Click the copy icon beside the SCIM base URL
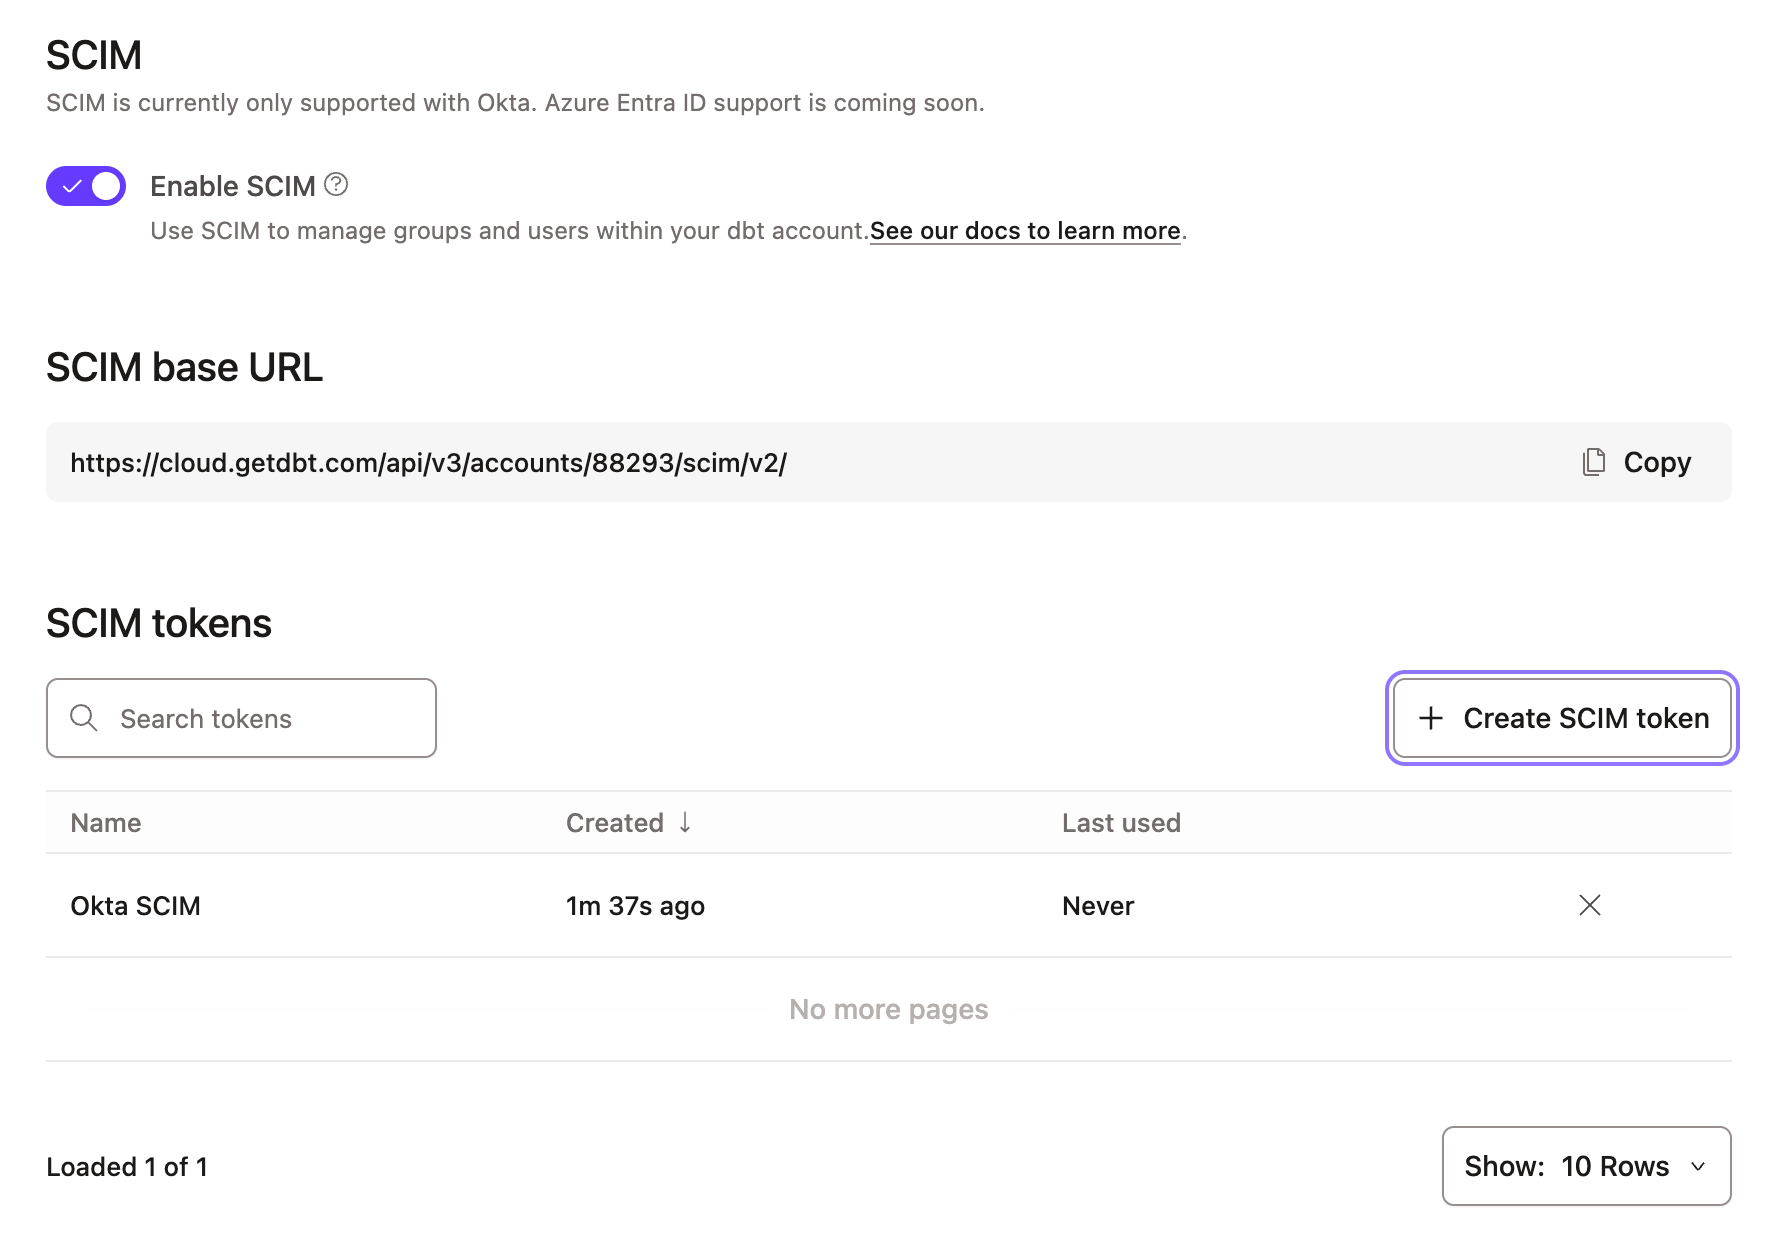Screen dimensions: 1782x1242 click(1592, 461)
